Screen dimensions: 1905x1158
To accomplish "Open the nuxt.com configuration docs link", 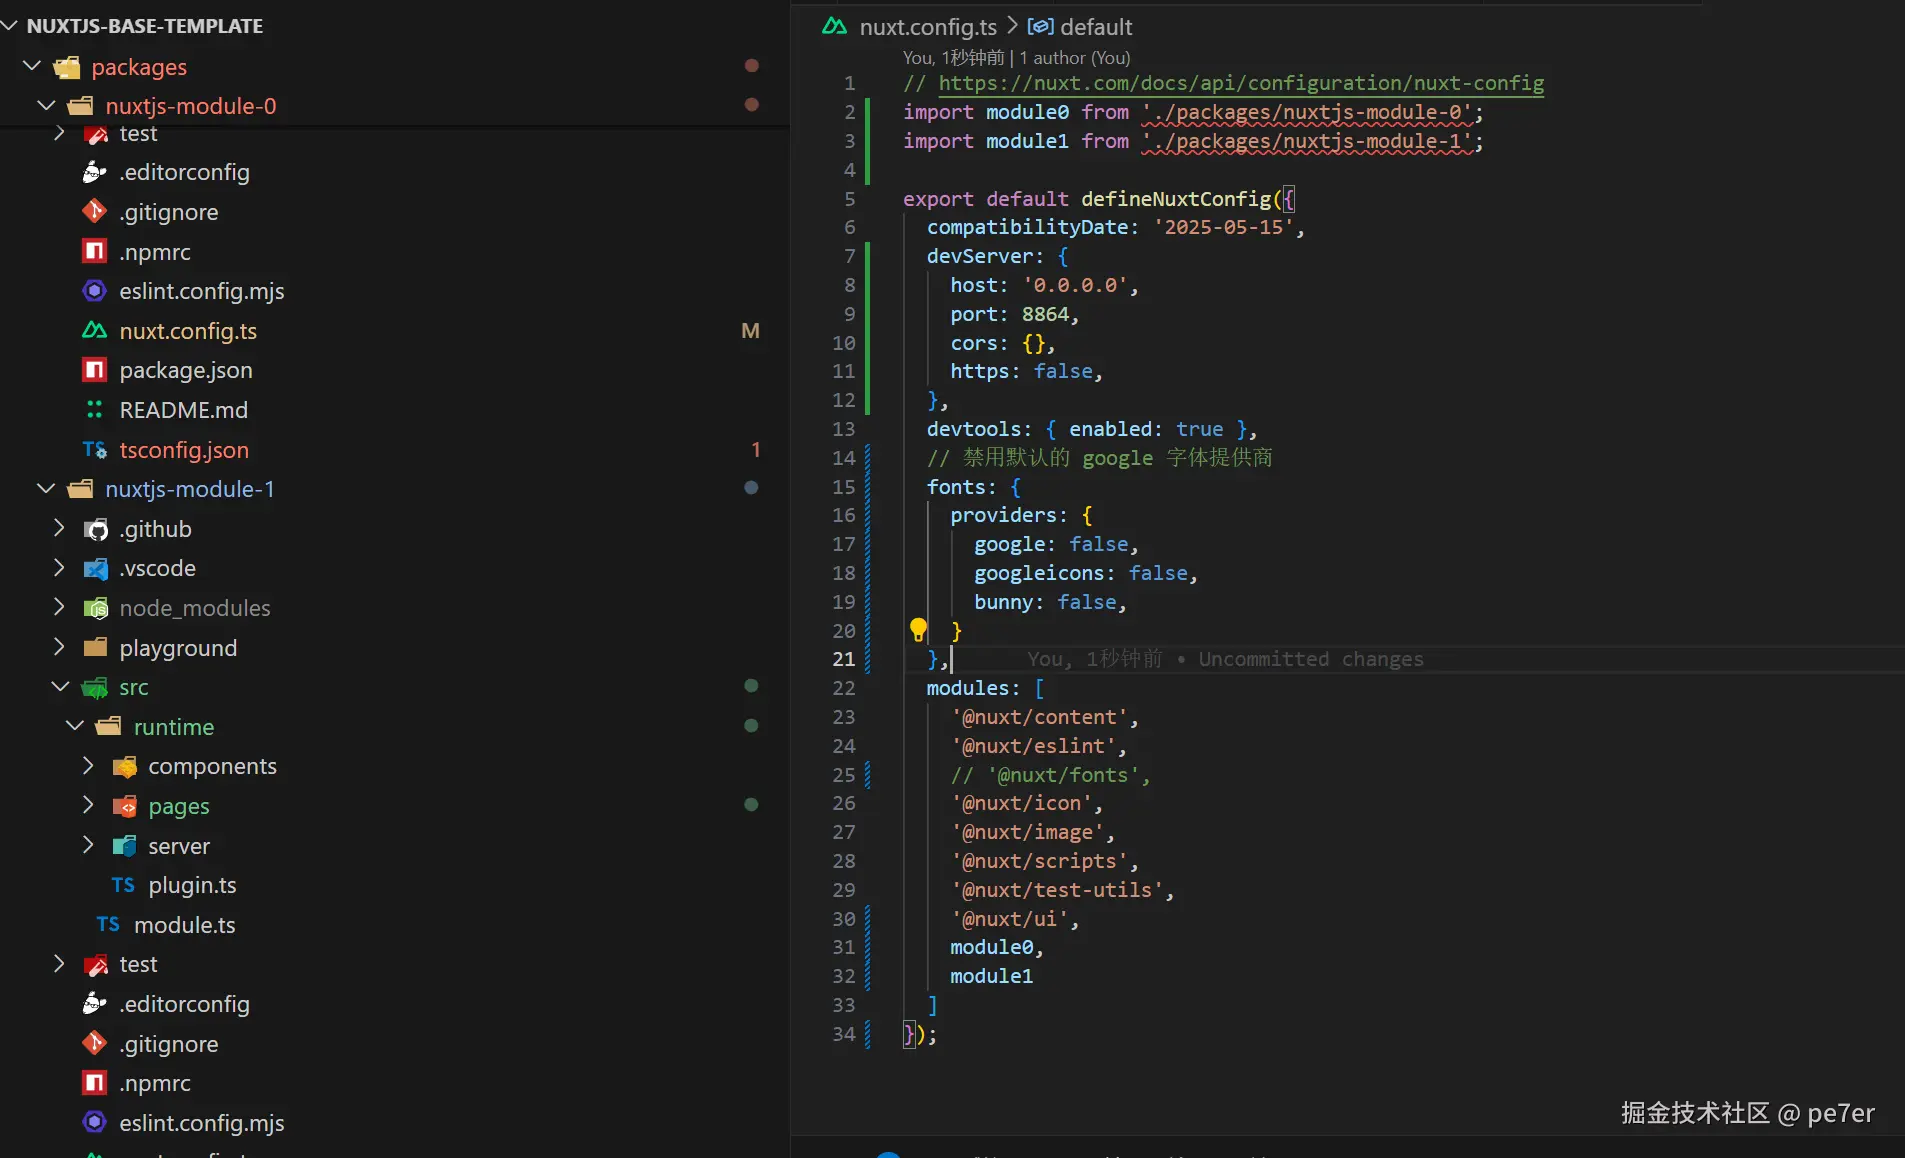I will (1241, 83).
